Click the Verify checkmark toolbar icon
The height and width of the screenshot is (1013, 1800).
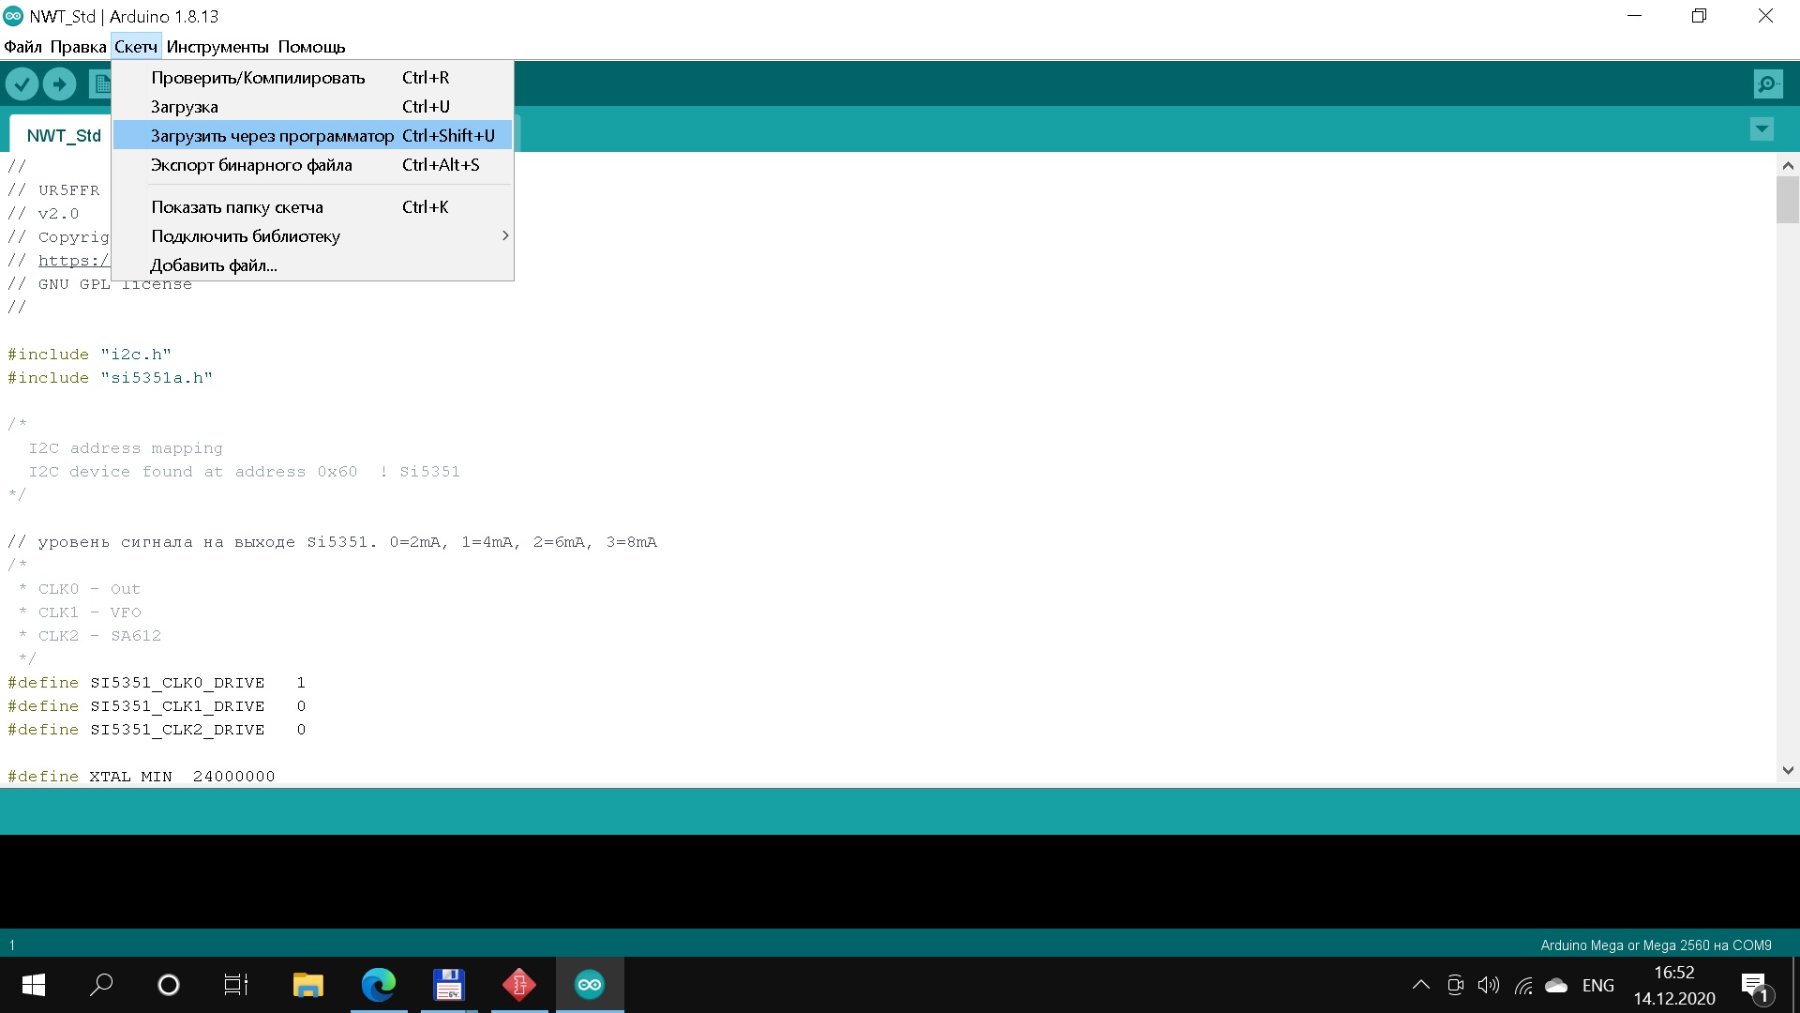pos(22,84)
